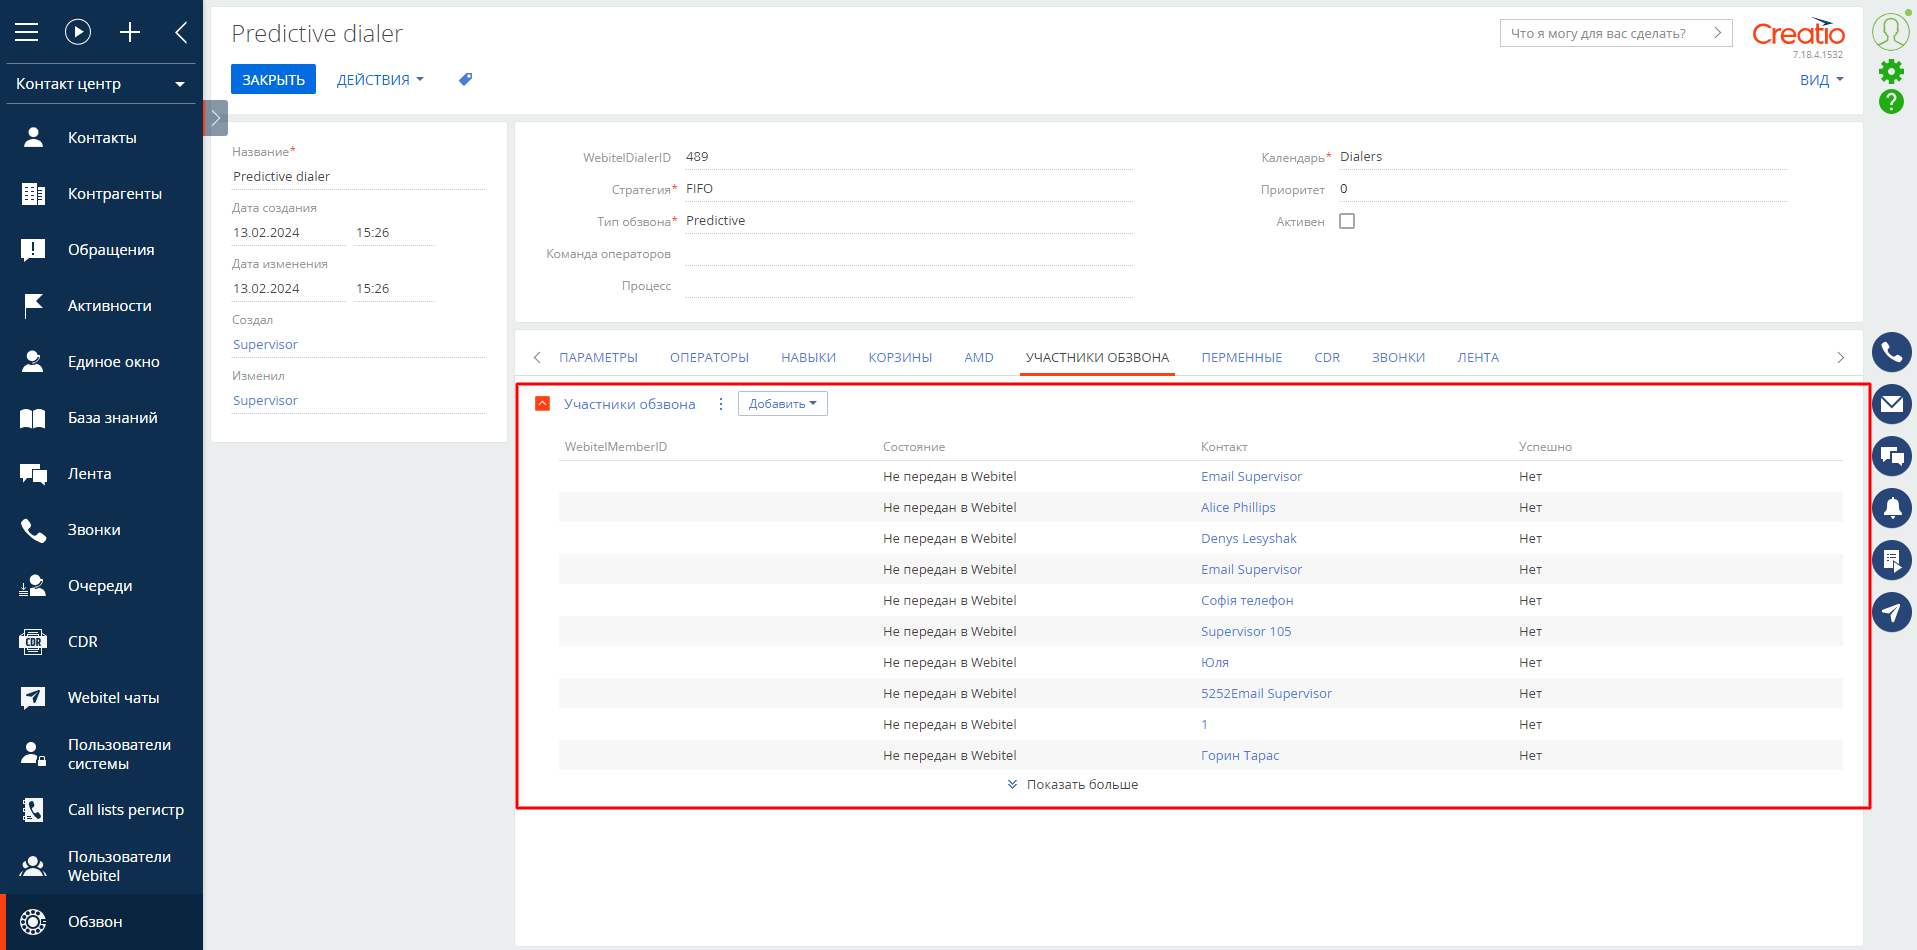
Task: Switch to the ОПЕРАТОРЫ tab
Action: coord(709,358)
